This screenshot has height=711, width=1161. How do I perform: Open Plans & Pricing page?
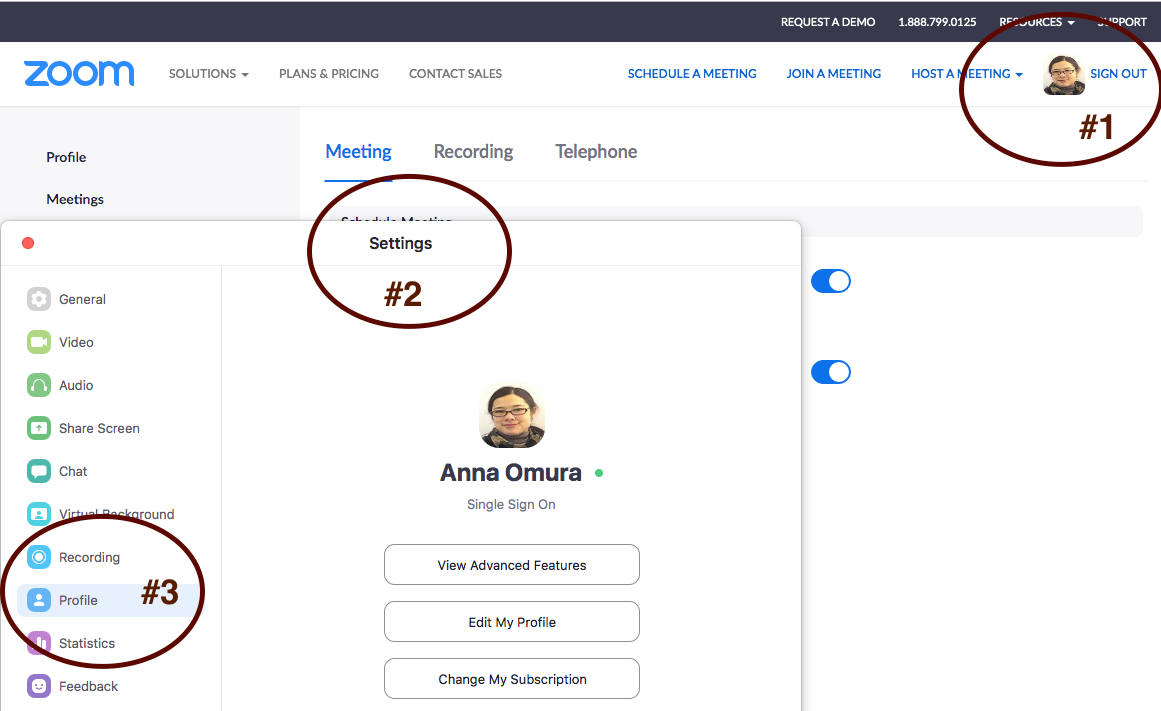pyautogui.click(x=329, y=74)
